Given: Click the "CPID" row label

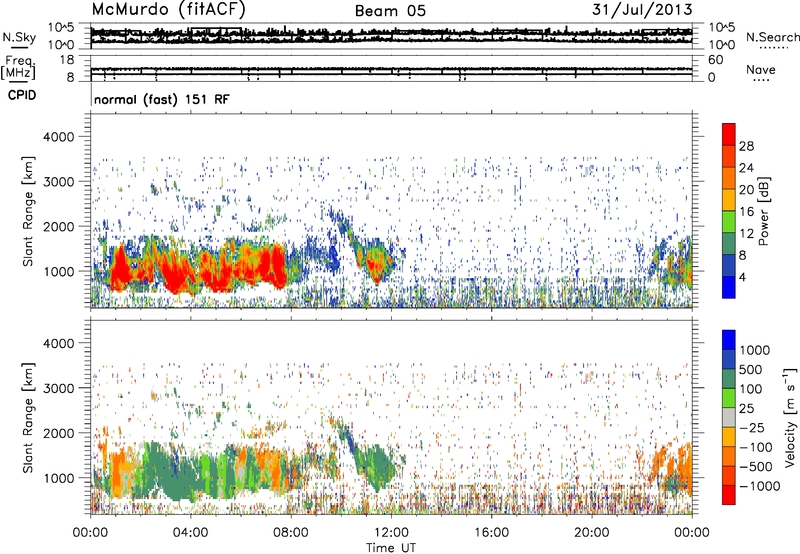Looking at the screenshot, I should point(22,95).
